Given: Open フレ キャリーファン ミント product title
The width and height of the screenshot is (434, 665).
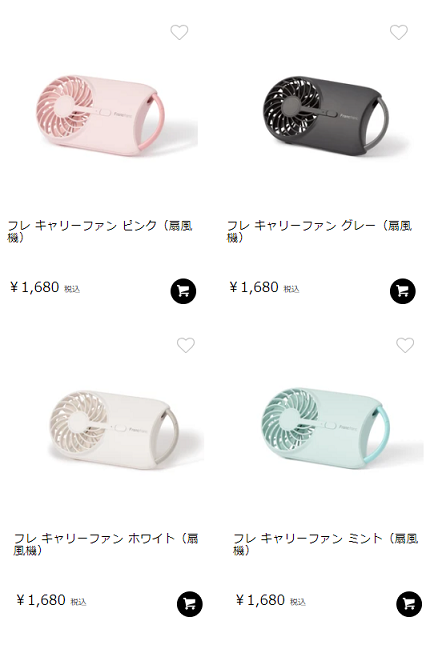Looking at the screenshot, I should click(326, 545).
